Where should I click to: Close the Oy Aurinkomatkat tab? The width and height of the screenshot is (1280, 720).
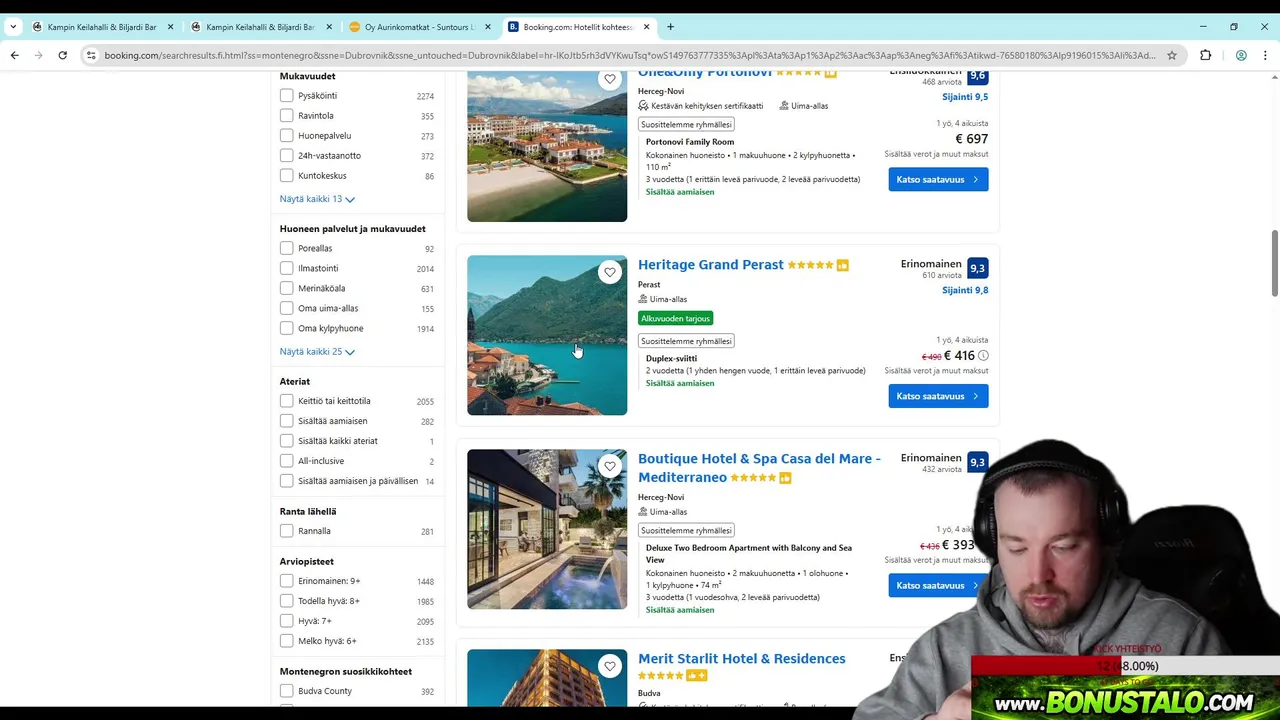click(x=489, y=27)
